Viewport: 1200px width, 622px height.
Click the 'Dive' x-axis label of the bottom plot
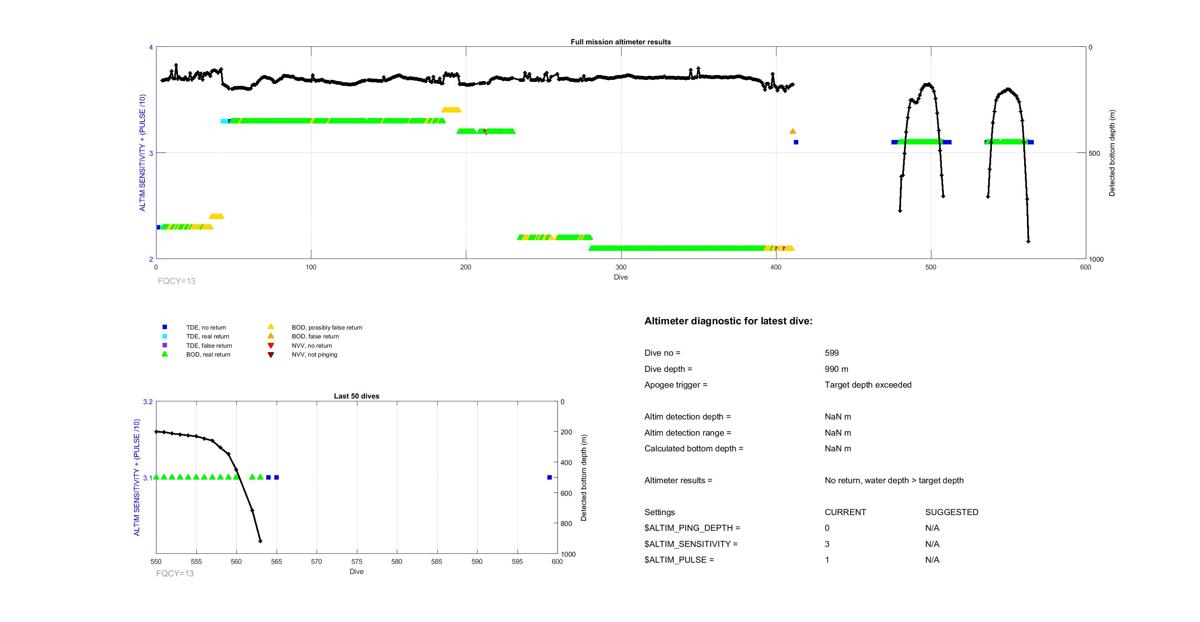pyautogui.click(x=356, y=572)
